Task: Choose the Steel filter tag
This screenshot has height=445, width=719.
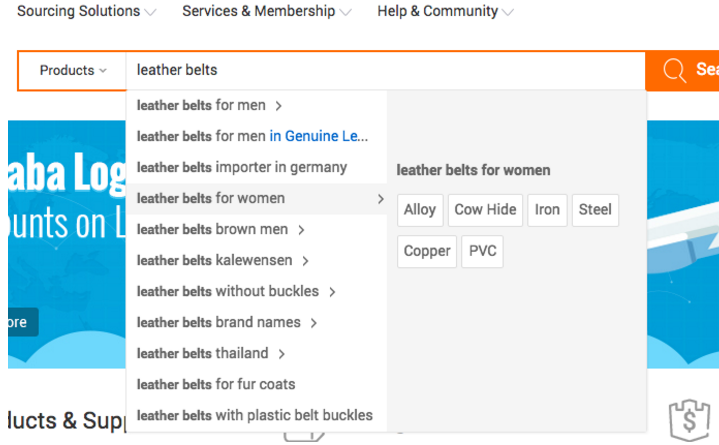Action: [595, 210]
